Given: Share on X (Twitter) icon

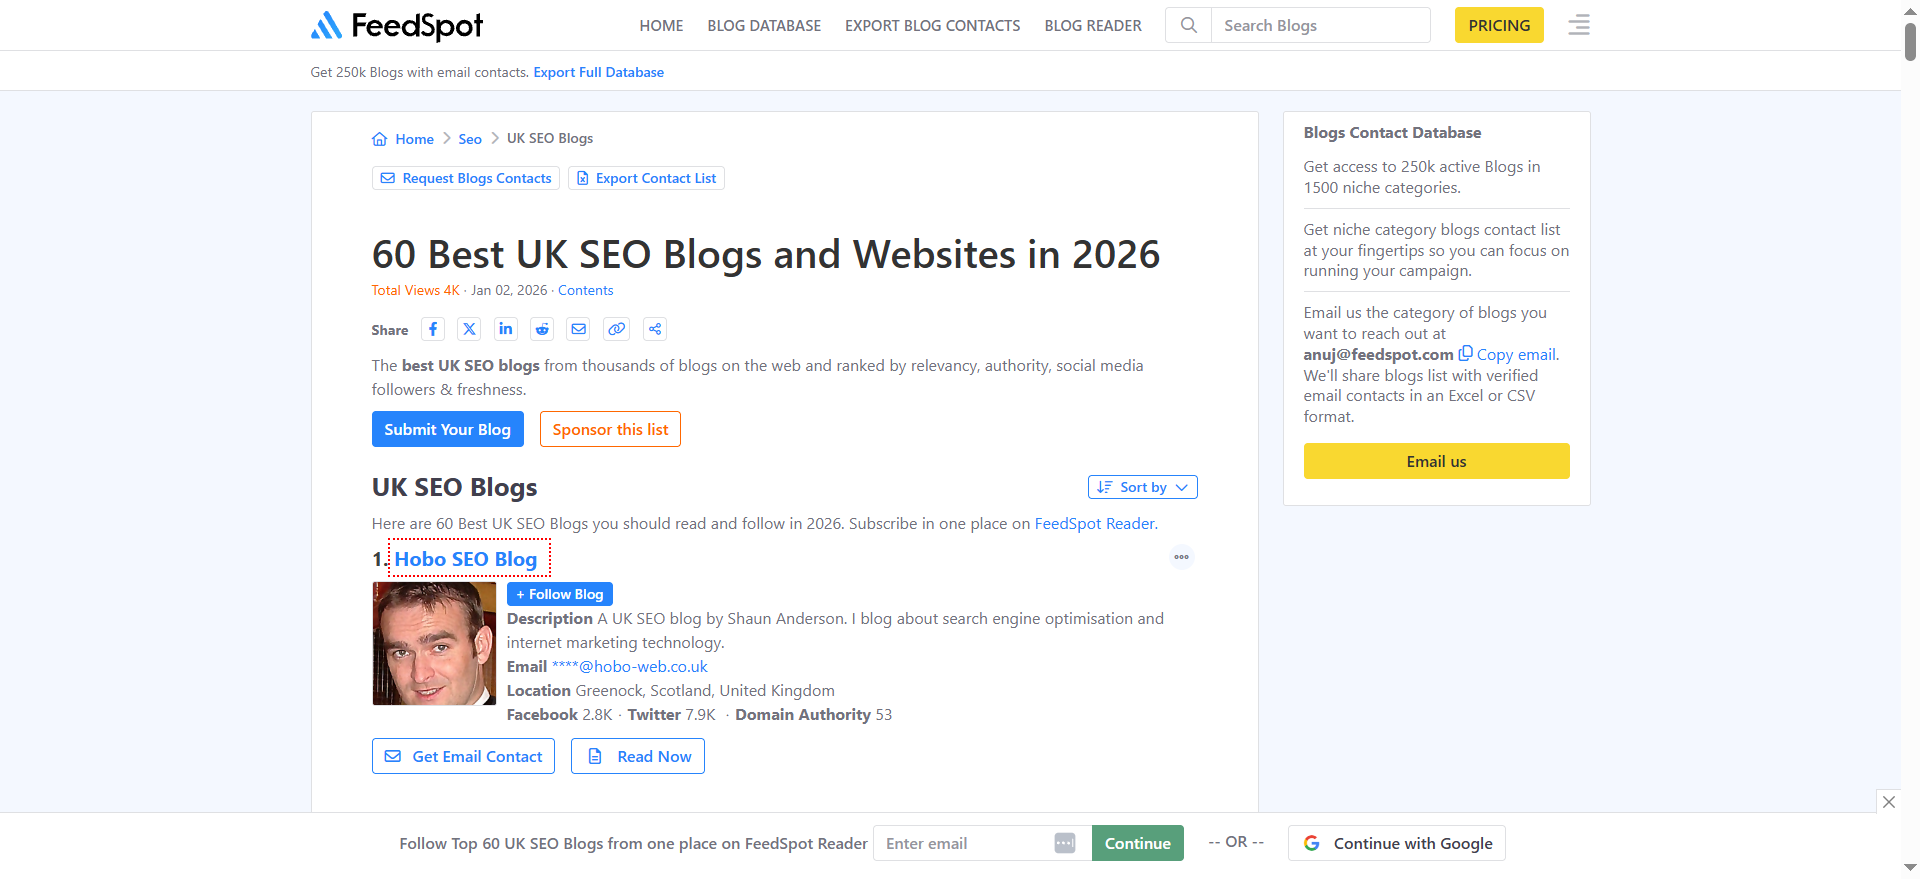Looking at the screenshot, I should click(469, 329).
